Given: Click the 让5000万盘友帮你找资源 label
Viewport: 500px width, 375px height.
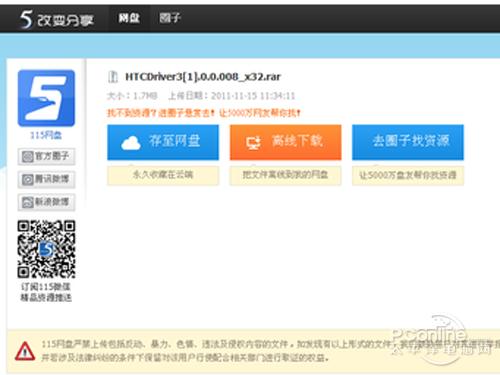Looking at the screenshot, I should [408, 175].
